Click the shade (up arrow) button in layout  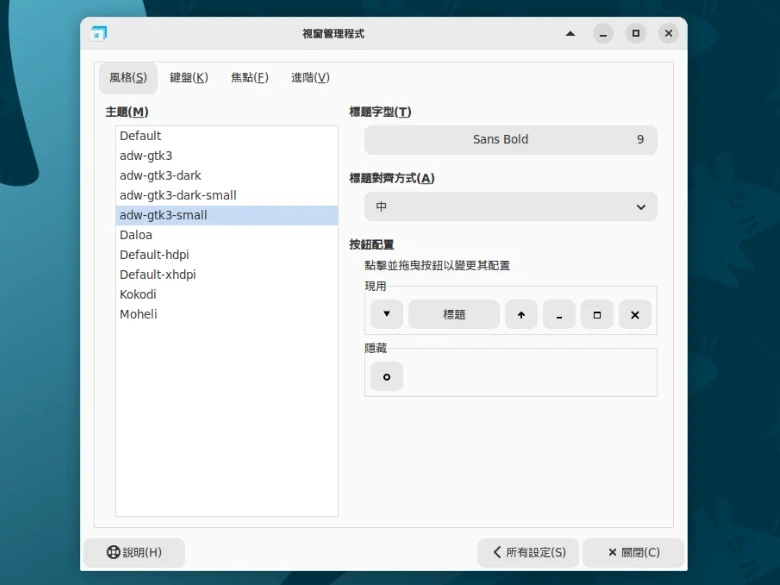[x=520, y=314]
